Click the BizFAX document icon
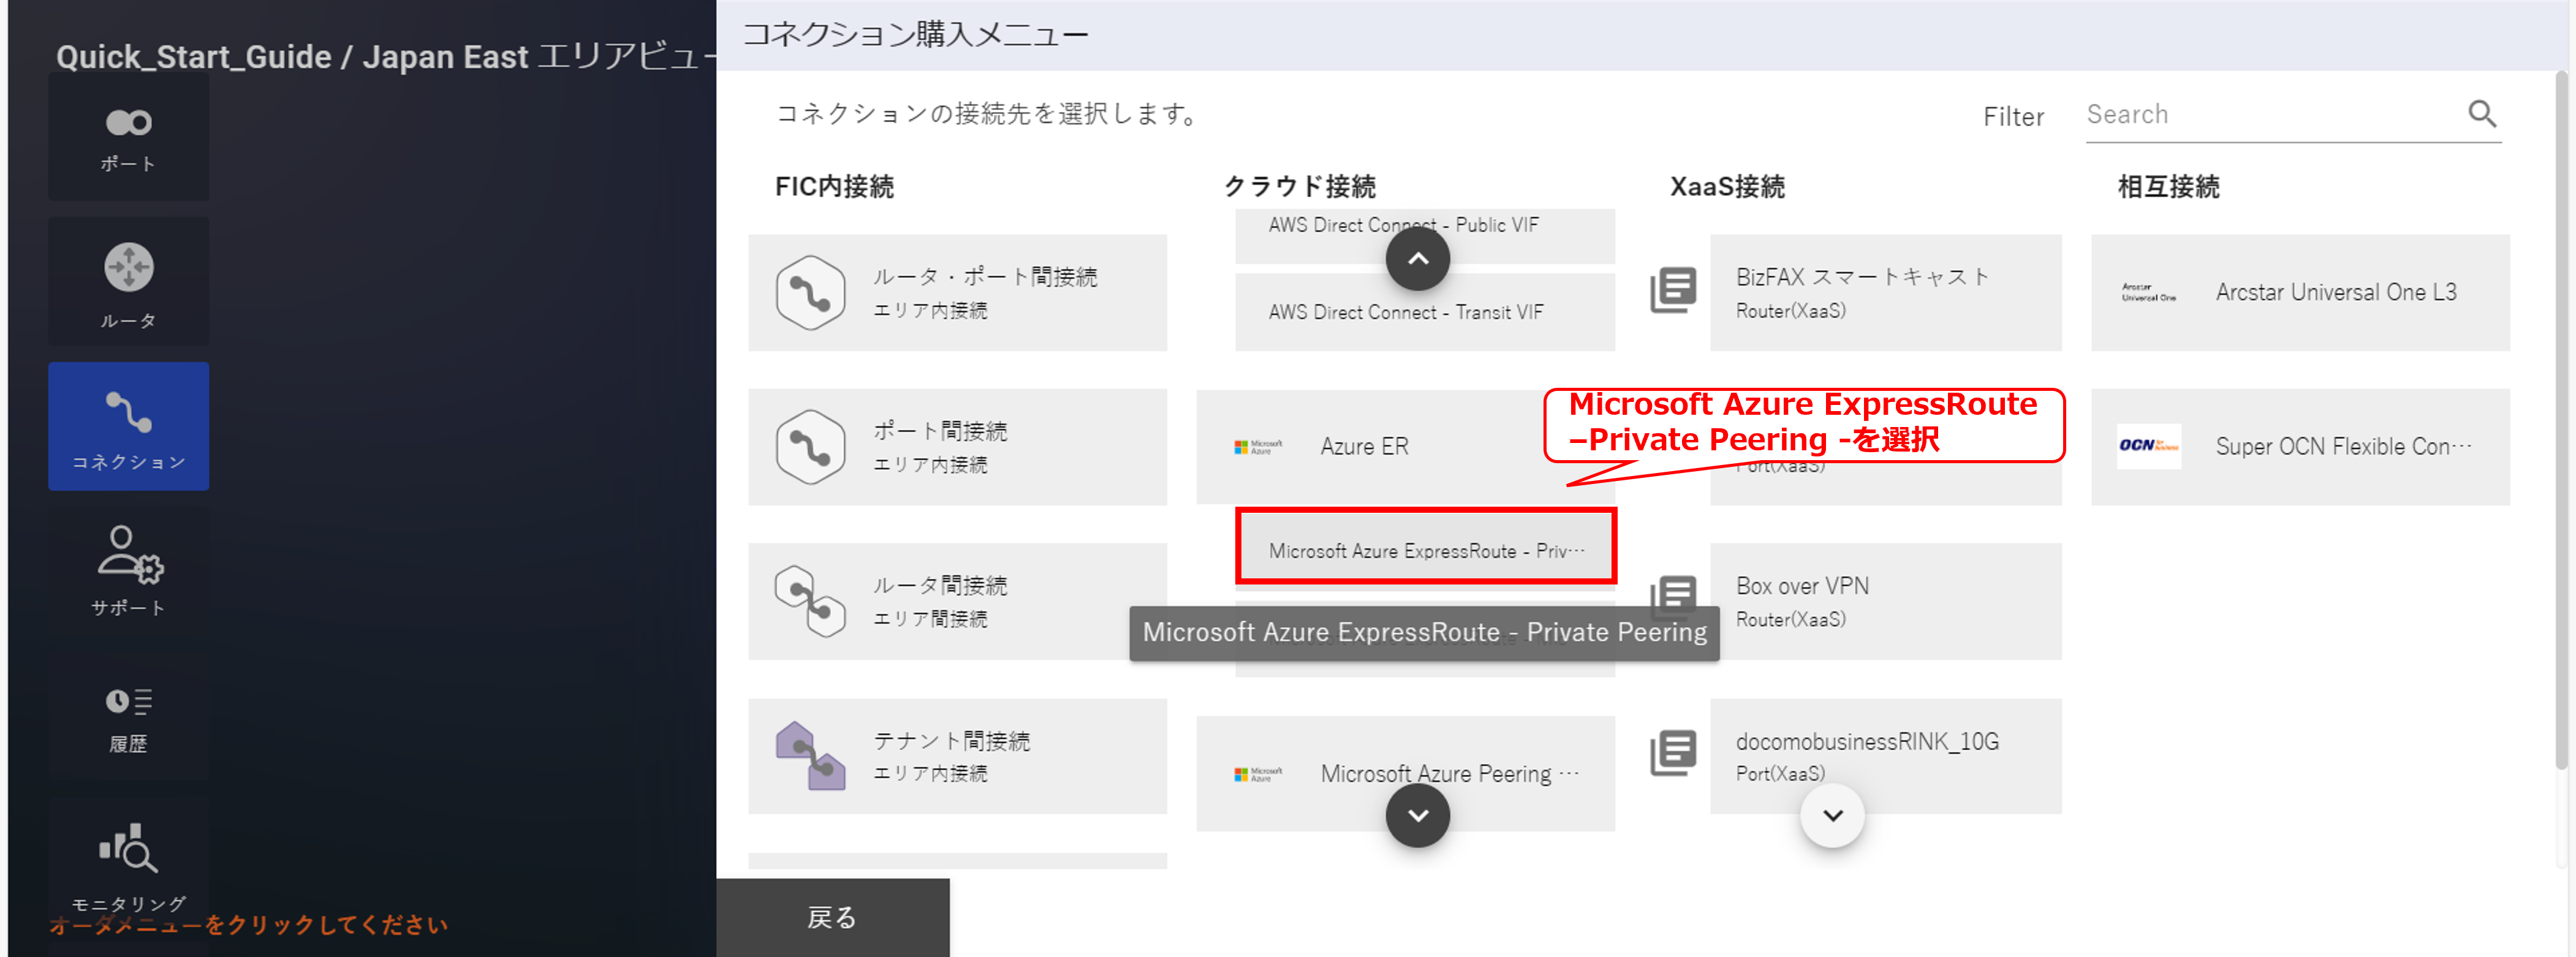Viewport: 2576px width, 957px height. click(x=1673, y=290)
